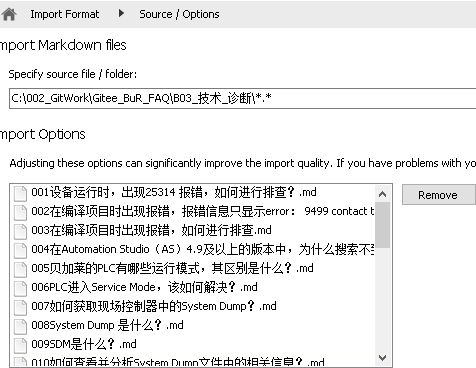Click the file list vertical scrollbar thumb
The width and height of the screenshot is (476, 368).
point(383,225)
